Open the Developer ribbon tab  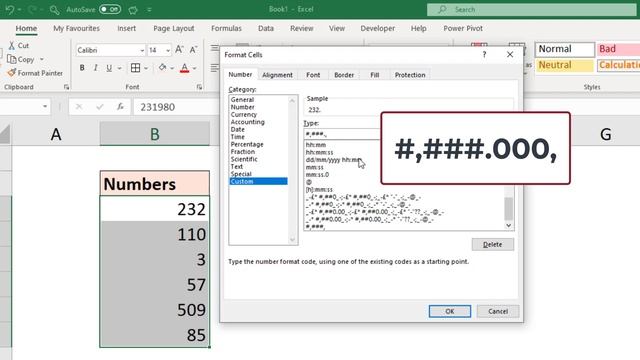click(378, 28)
